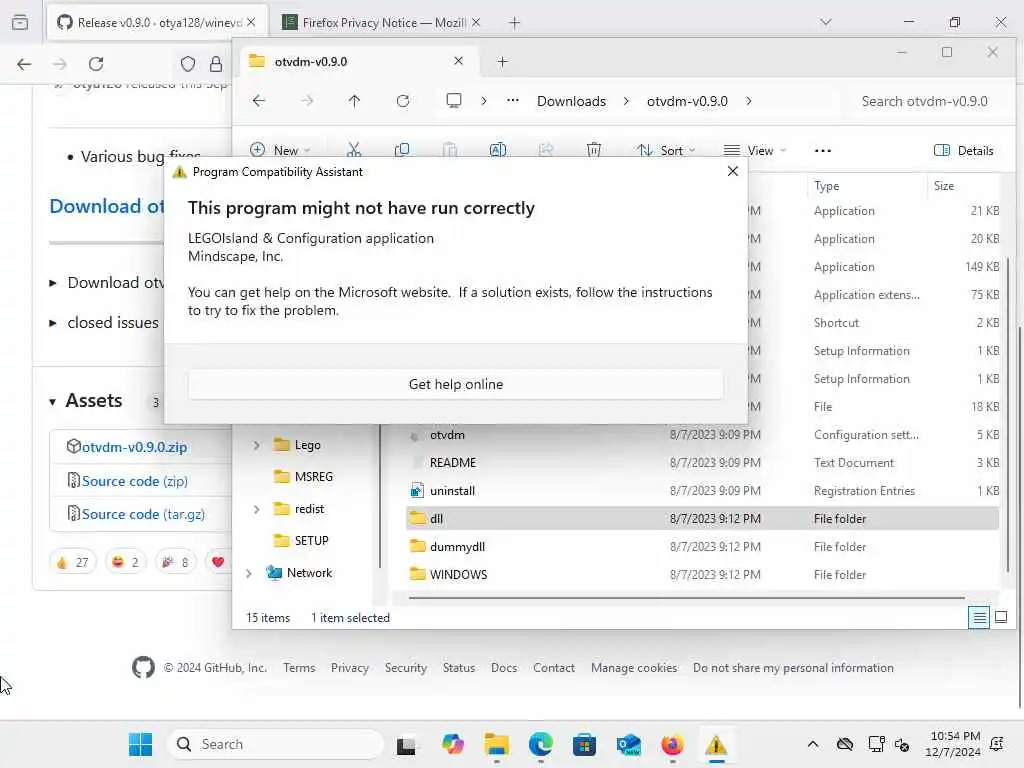
Task: Go up one folder in File Explorer
Action: (354, 101)
